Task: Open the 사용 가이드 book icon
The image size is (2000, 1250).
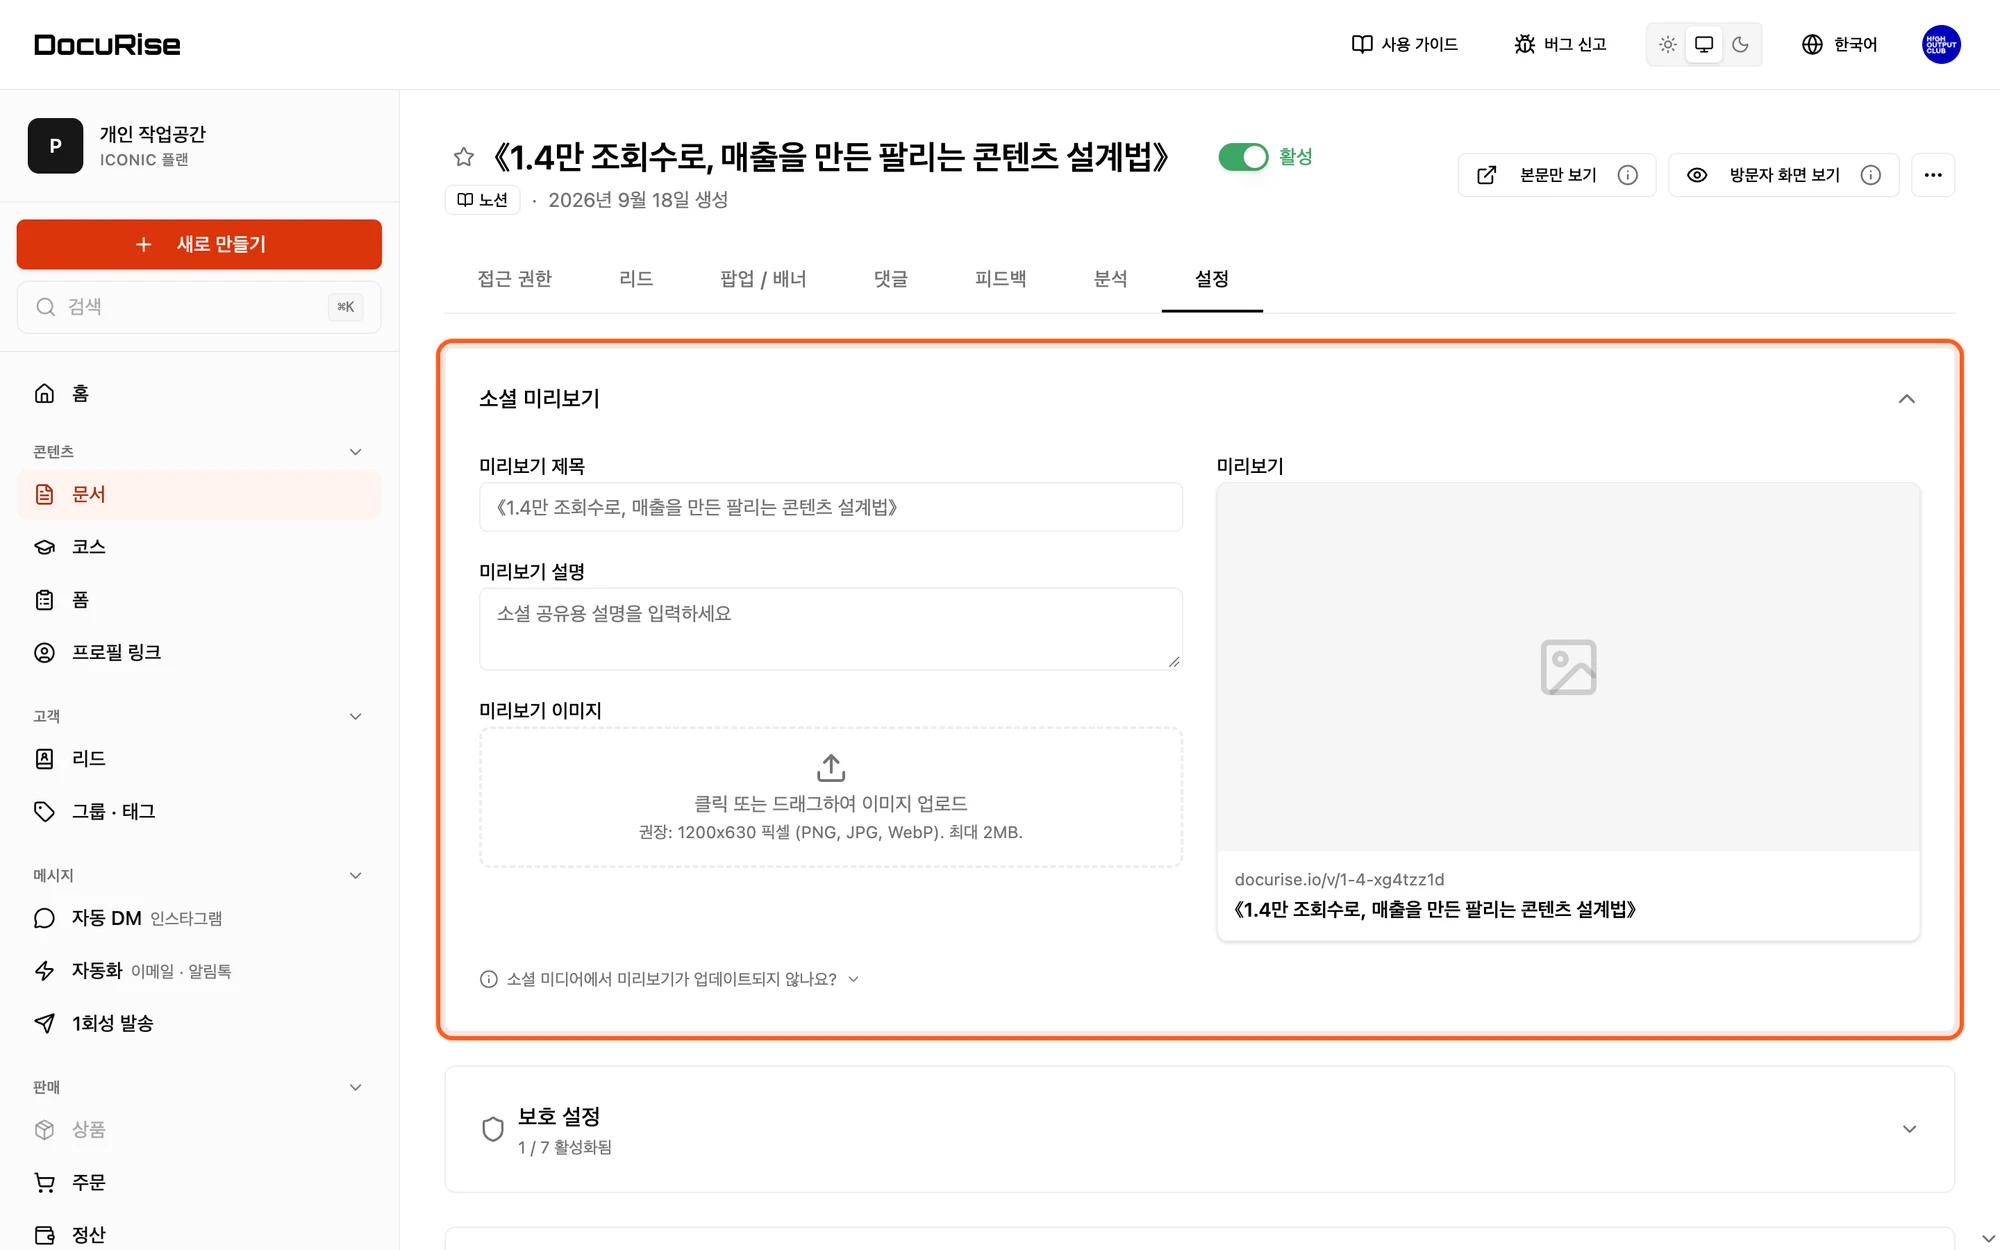Action: [x=1361, y=44]
